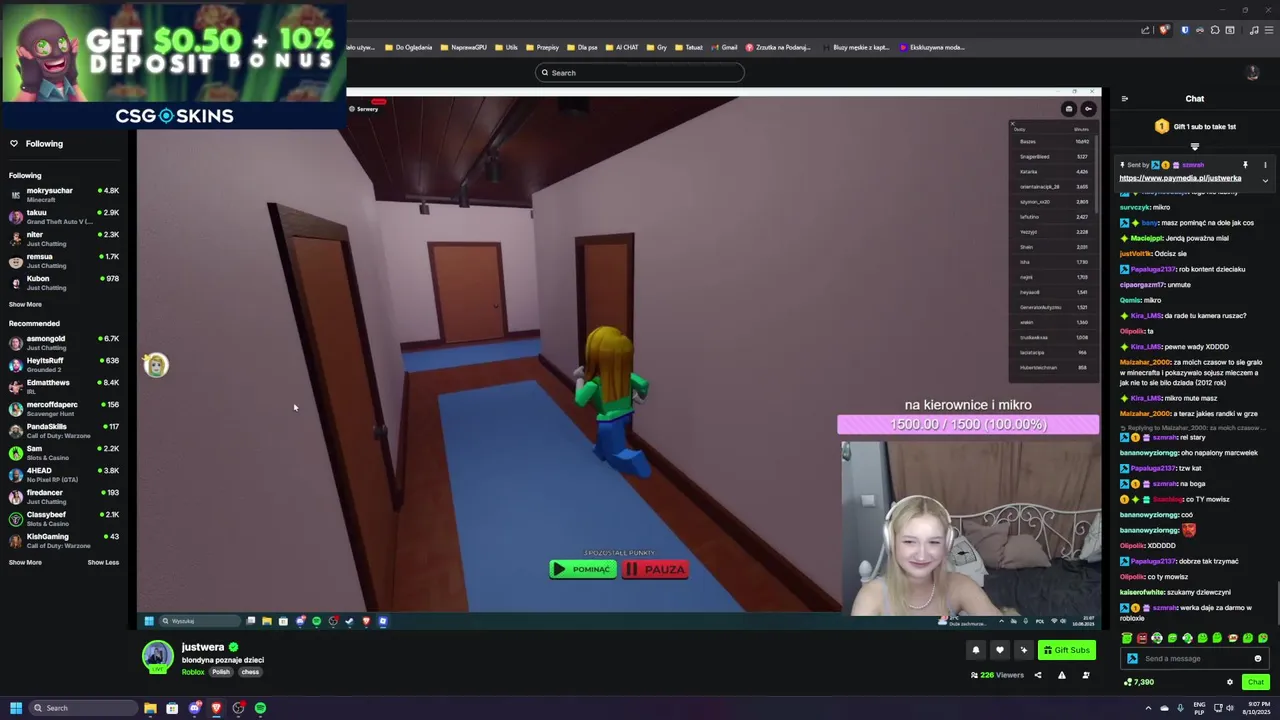Image resolution: width=1280 pixels, height=720 pixels.
Task: Click the notification bell for justwera
Action: tap(976, 650)
